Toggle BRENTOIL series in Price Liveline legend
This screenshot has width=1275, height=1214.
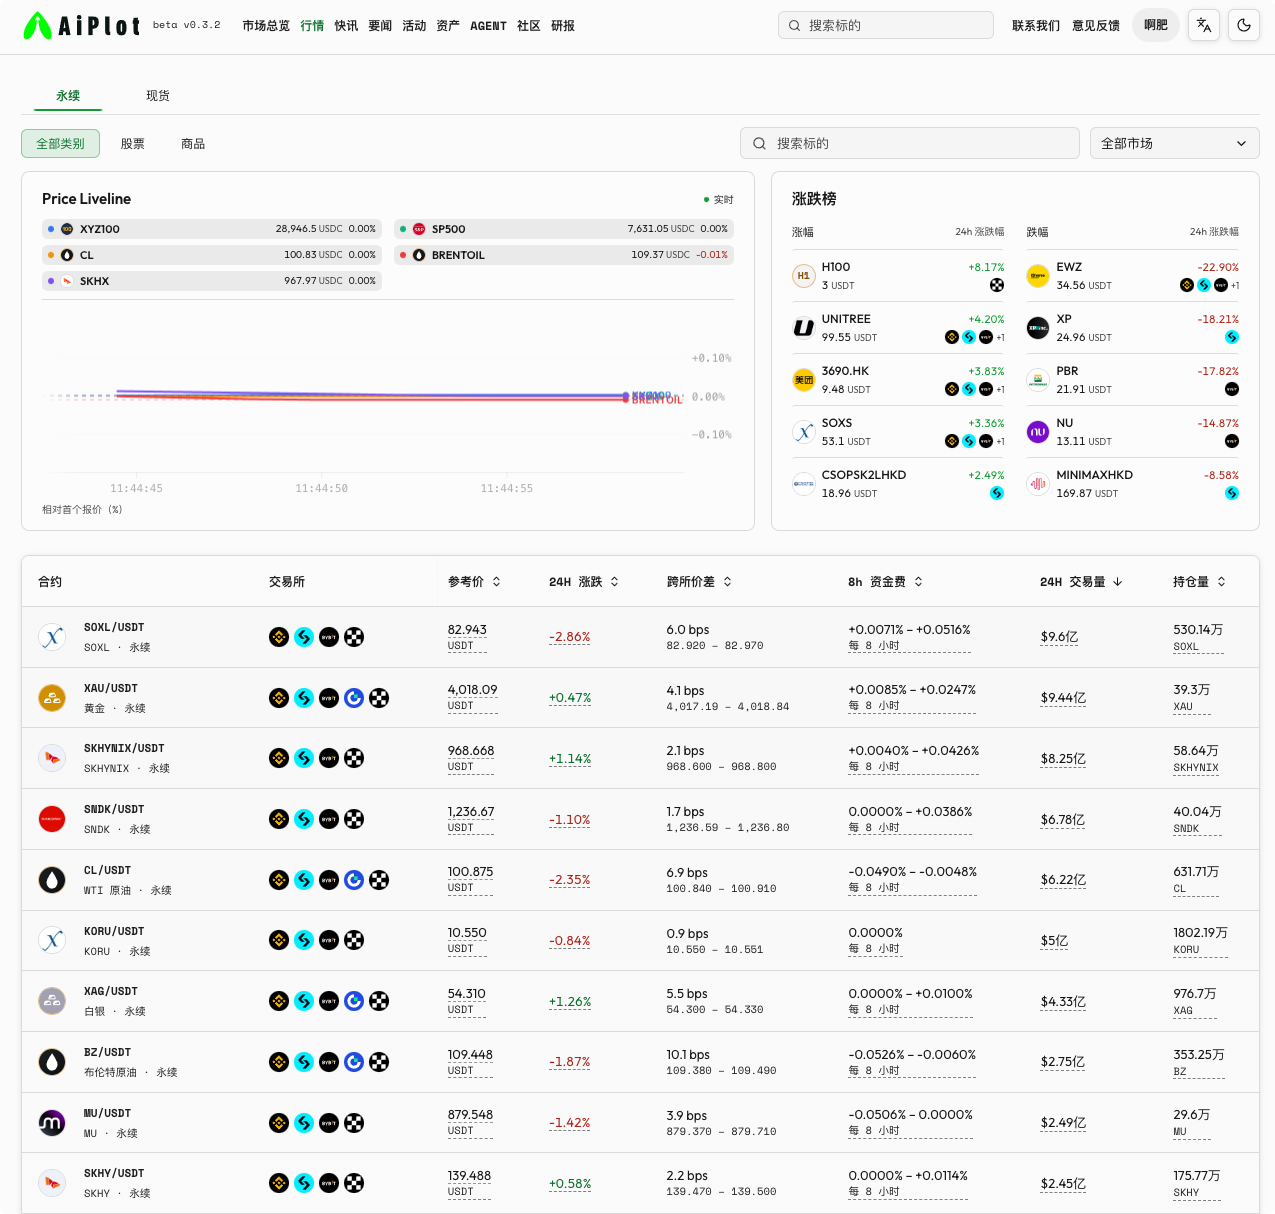click(x=564, y=255)
